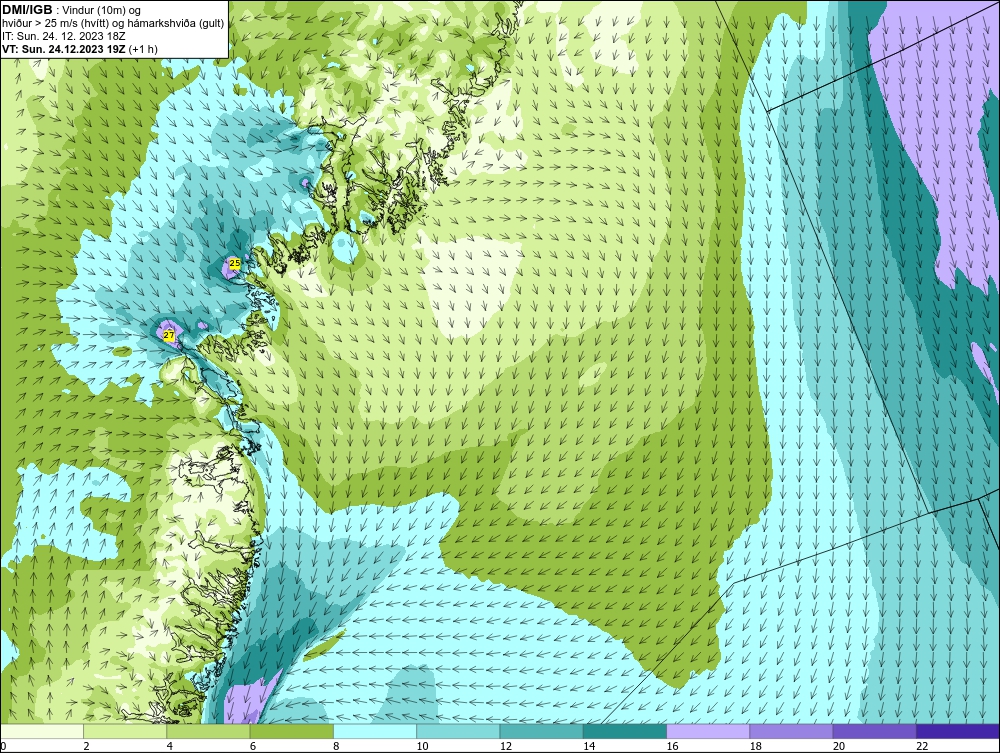
Task: Select the 6-8 m/s olive green swatch
Action: (x=291, y=731)
